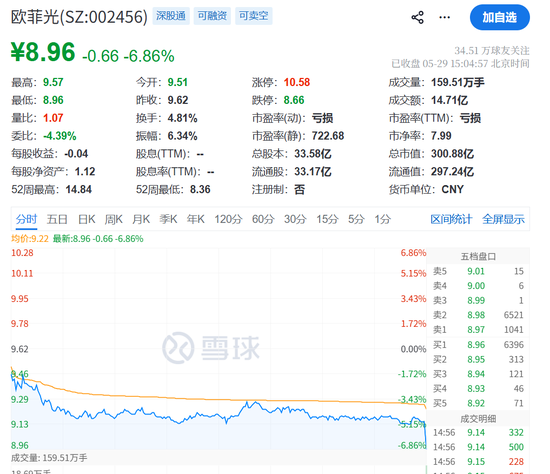Select the 5分 interval tab
This screenshot has width=550, height=474.
356,220
